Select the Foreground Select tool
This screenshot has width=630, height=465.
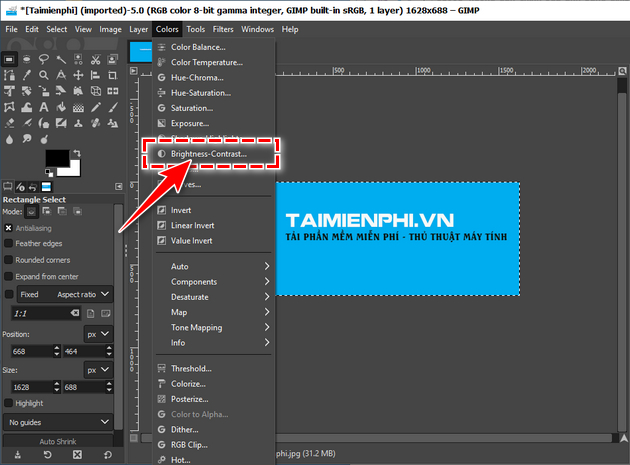point(112,60)
